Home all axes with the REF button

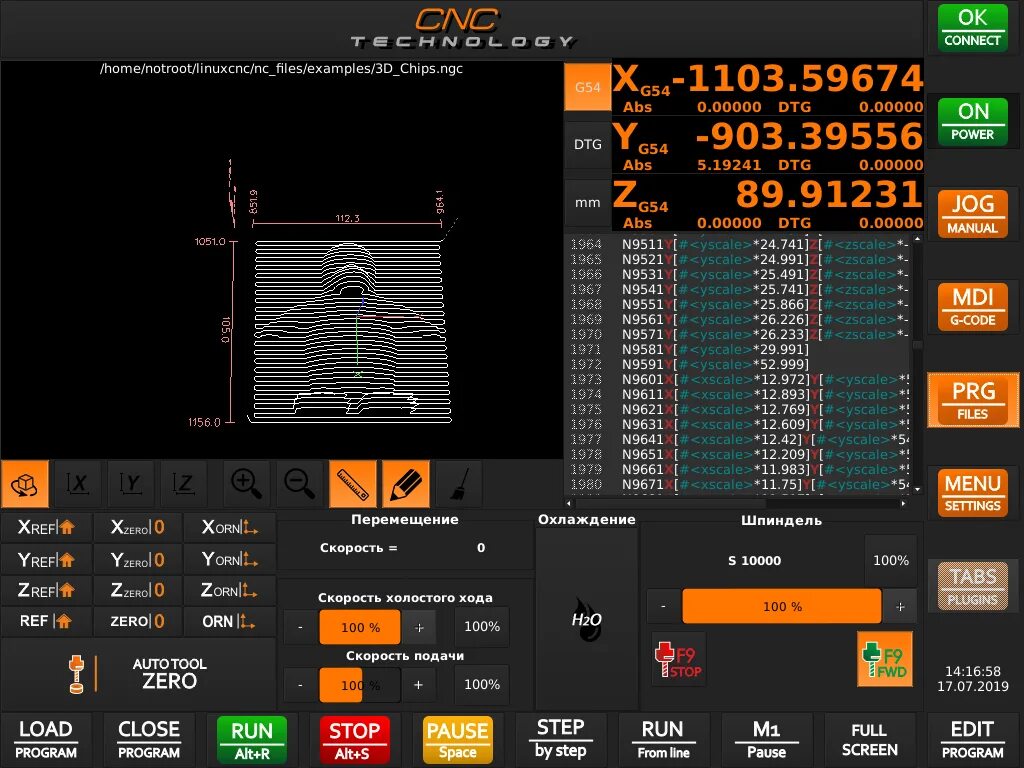tap(46, 621)
